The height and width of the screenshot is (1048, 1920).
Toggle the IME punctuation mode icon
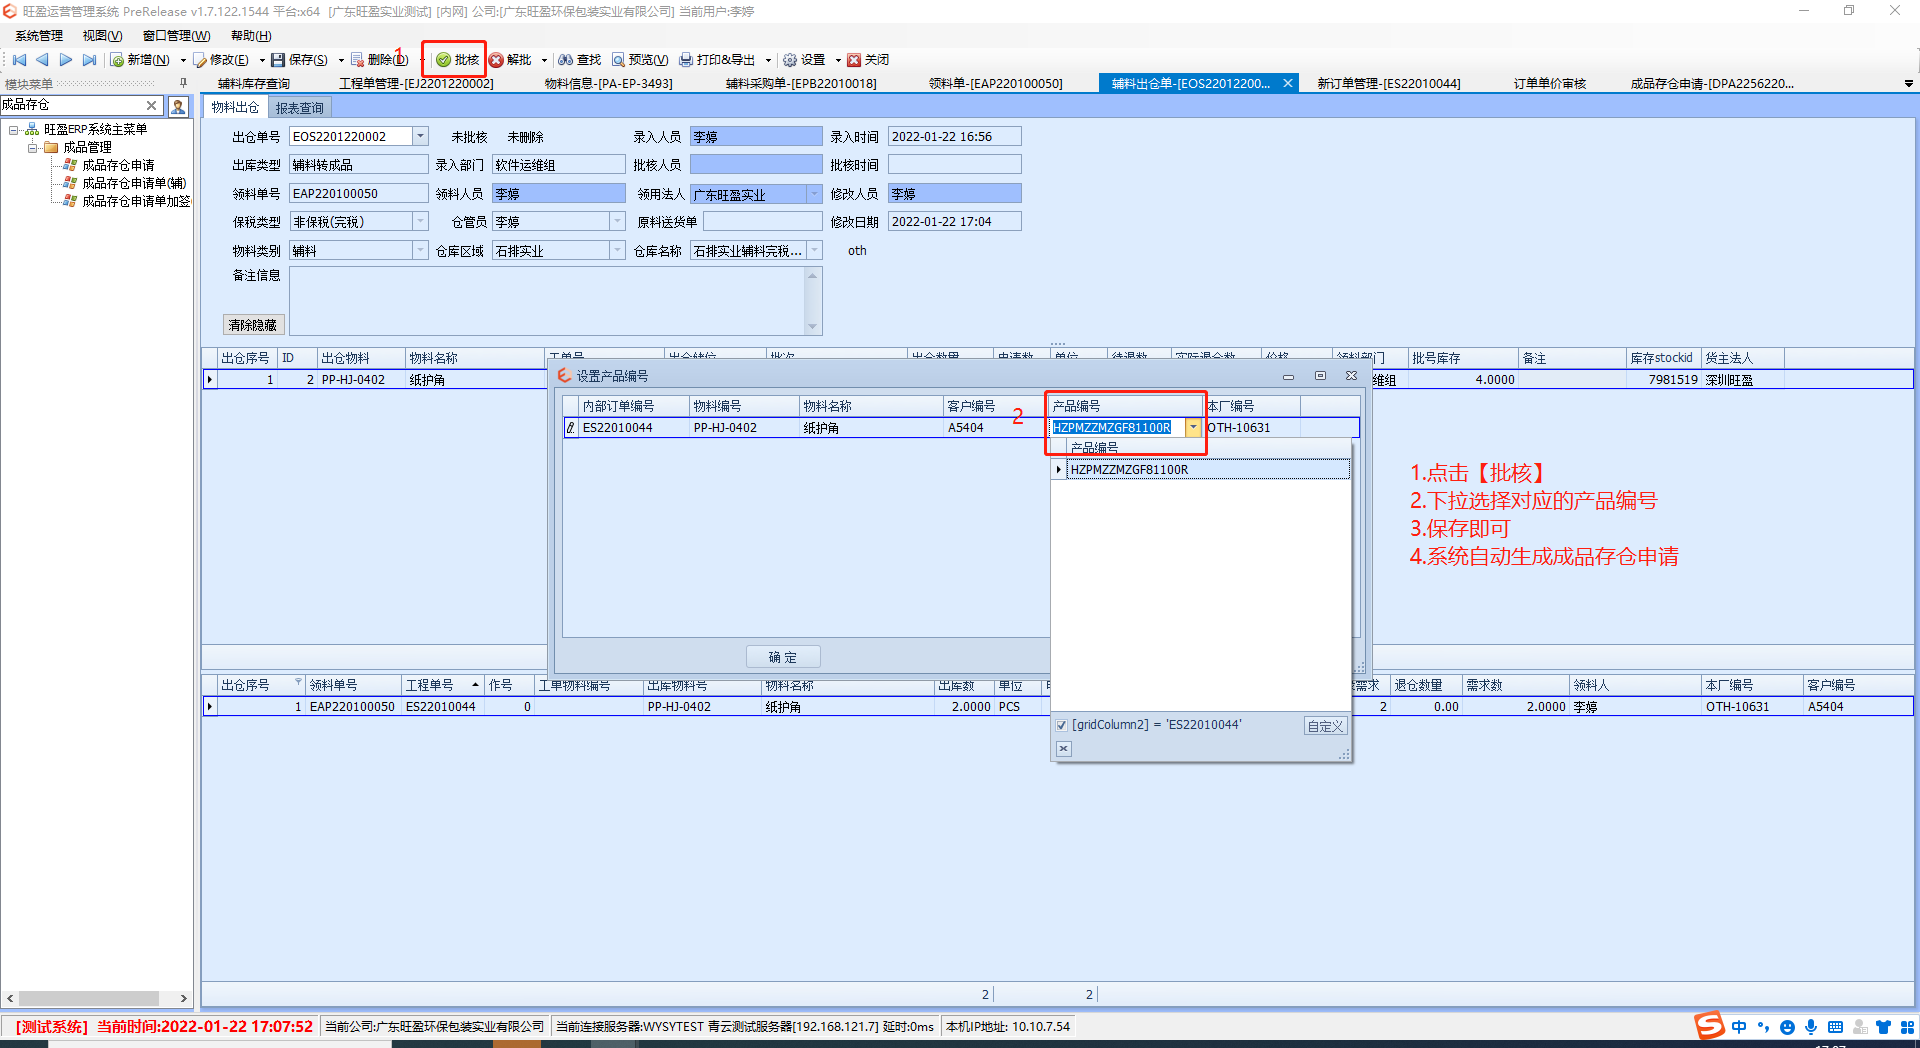pyautogui.click(x=1763, y=1027)
